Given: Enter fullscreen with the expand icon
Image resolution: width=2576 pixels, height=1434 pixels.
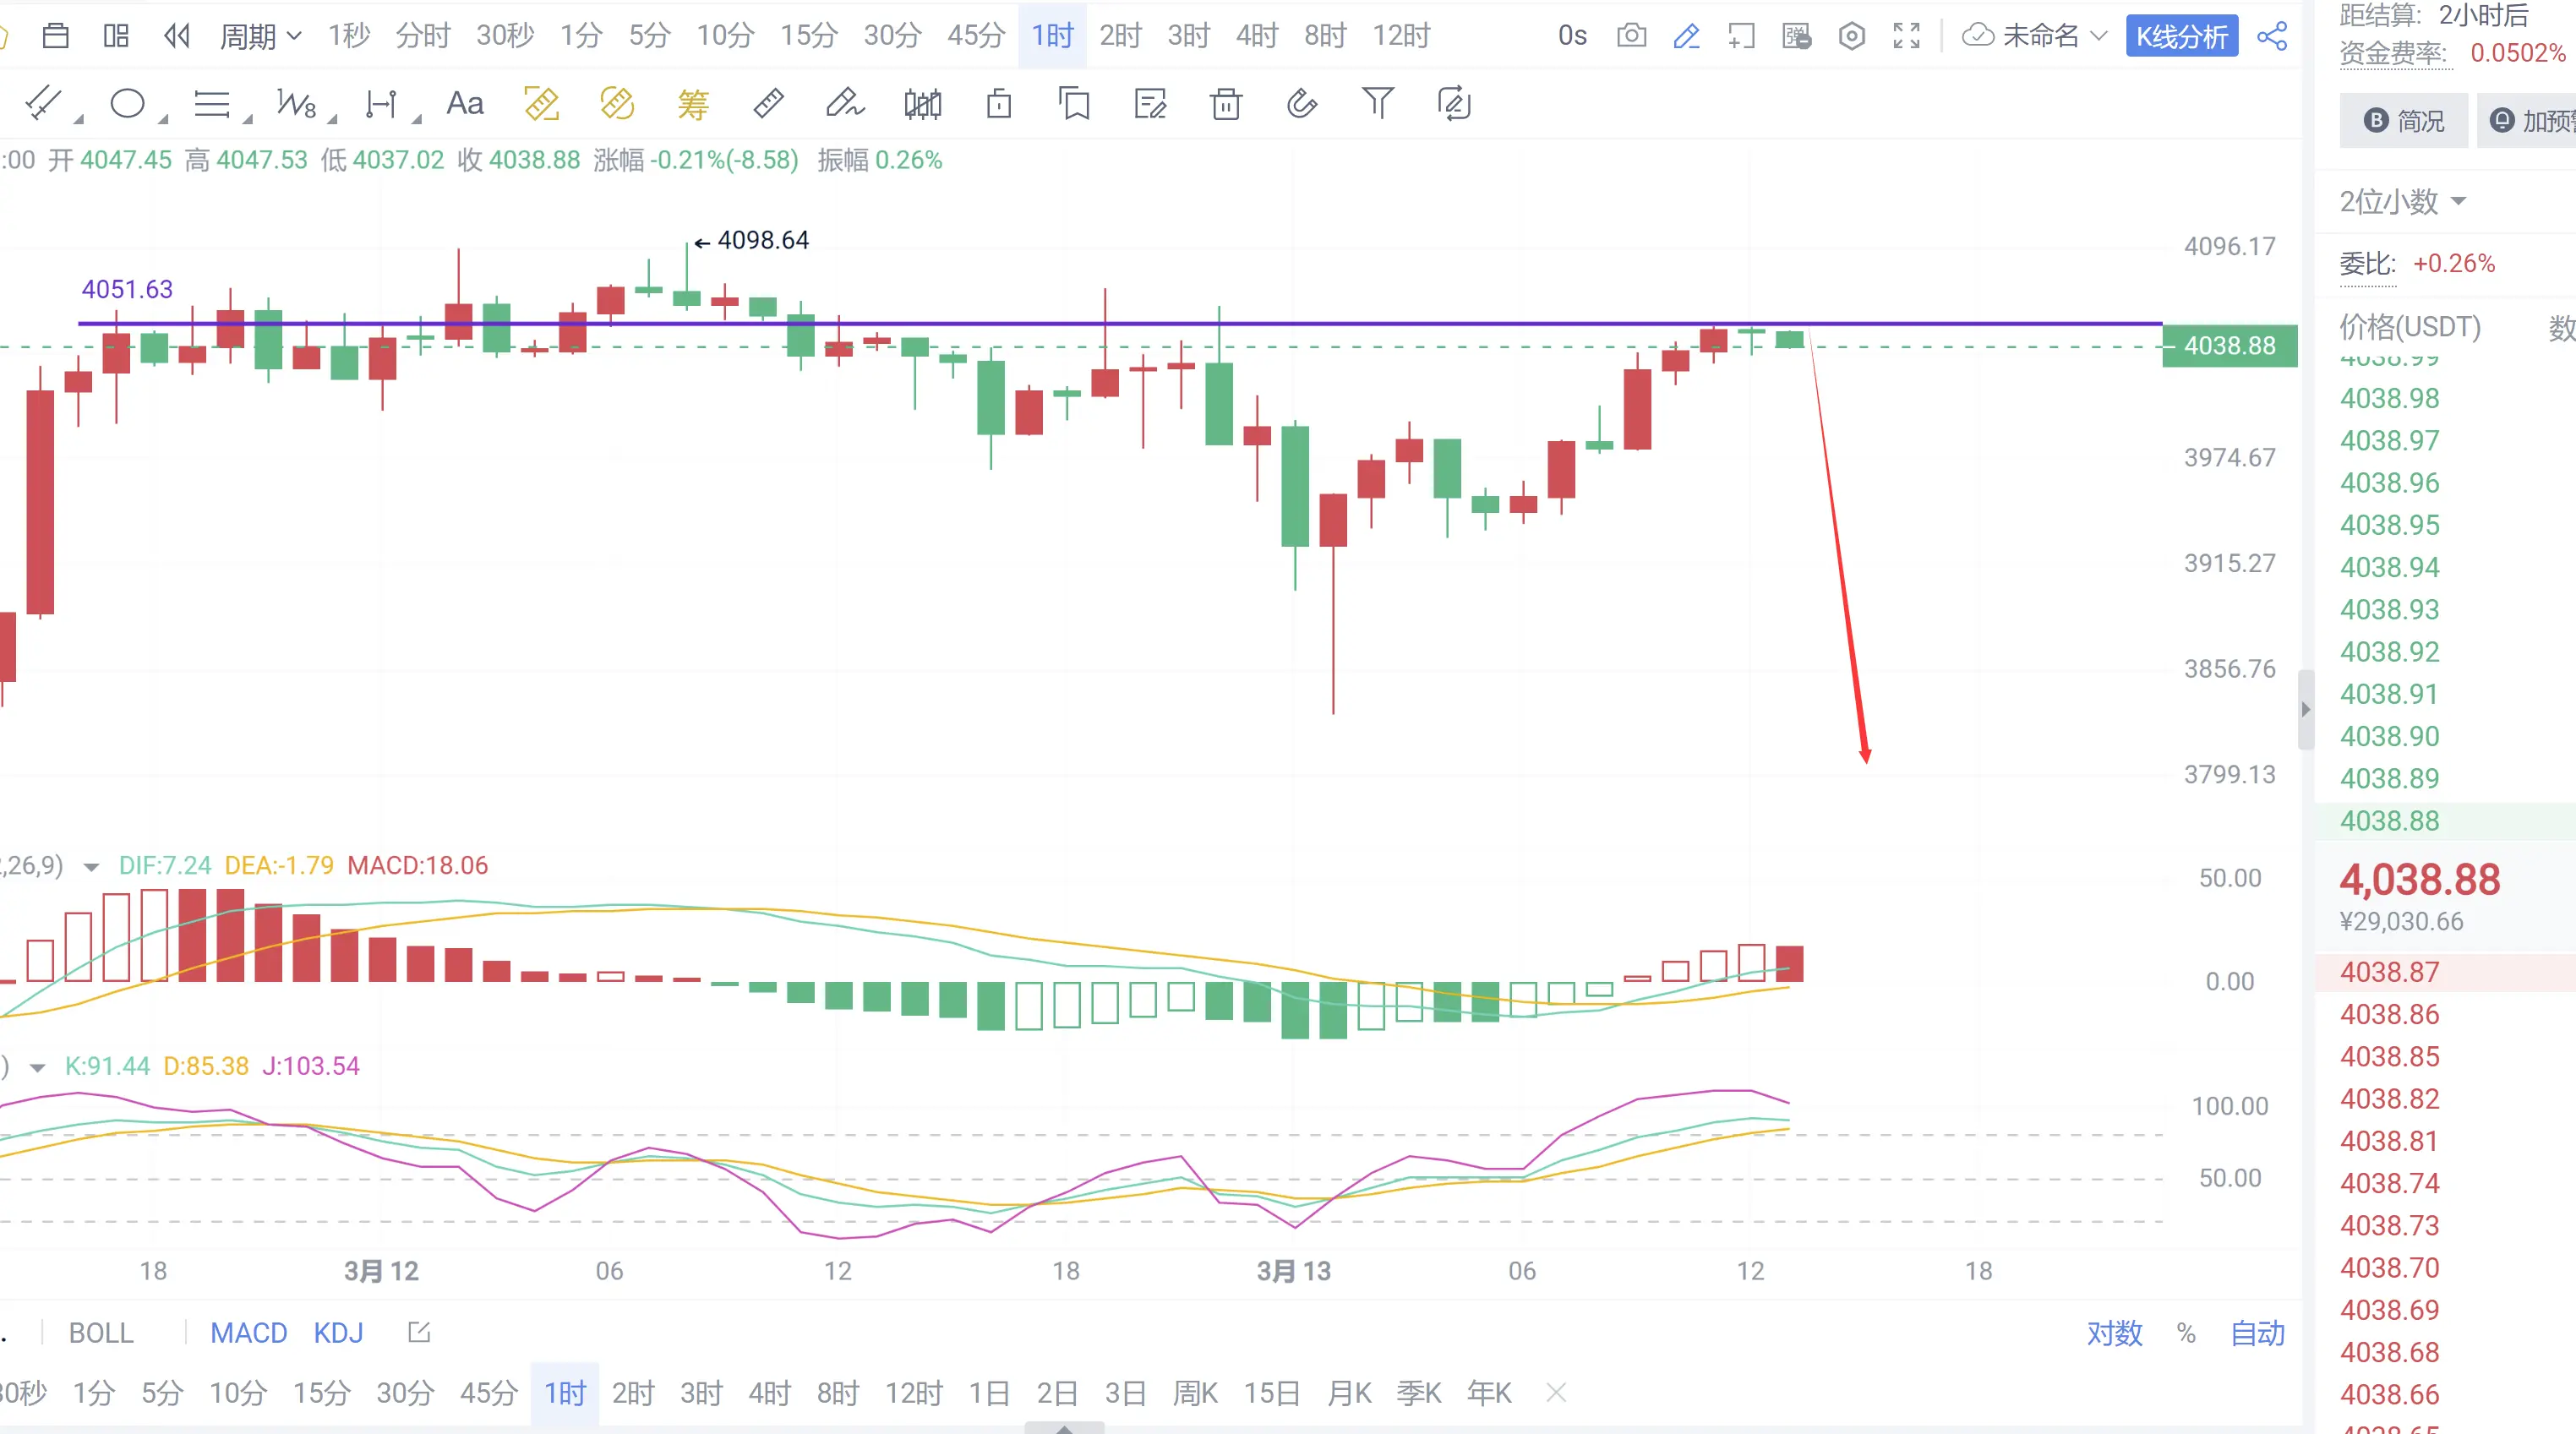Looking at the screenshot, I should pos(1906,36).
